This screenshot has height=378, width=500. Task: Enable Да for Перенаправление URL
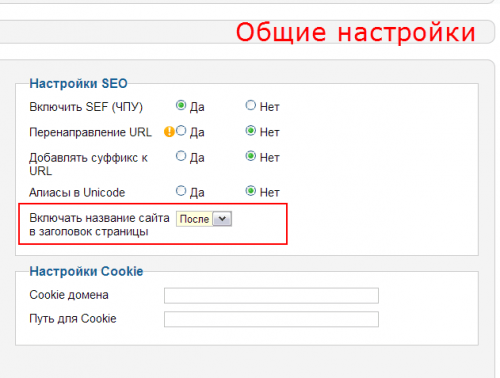click(181, 131)
